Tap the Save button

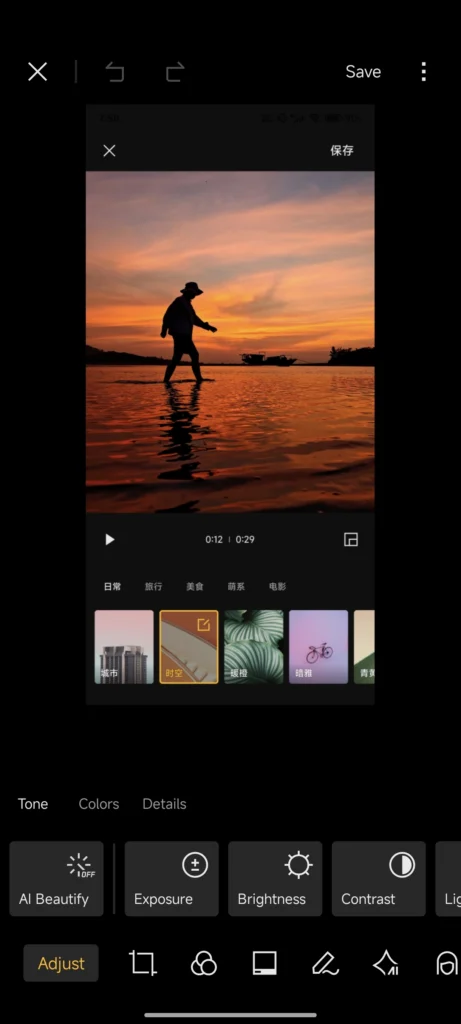(363, 72)
